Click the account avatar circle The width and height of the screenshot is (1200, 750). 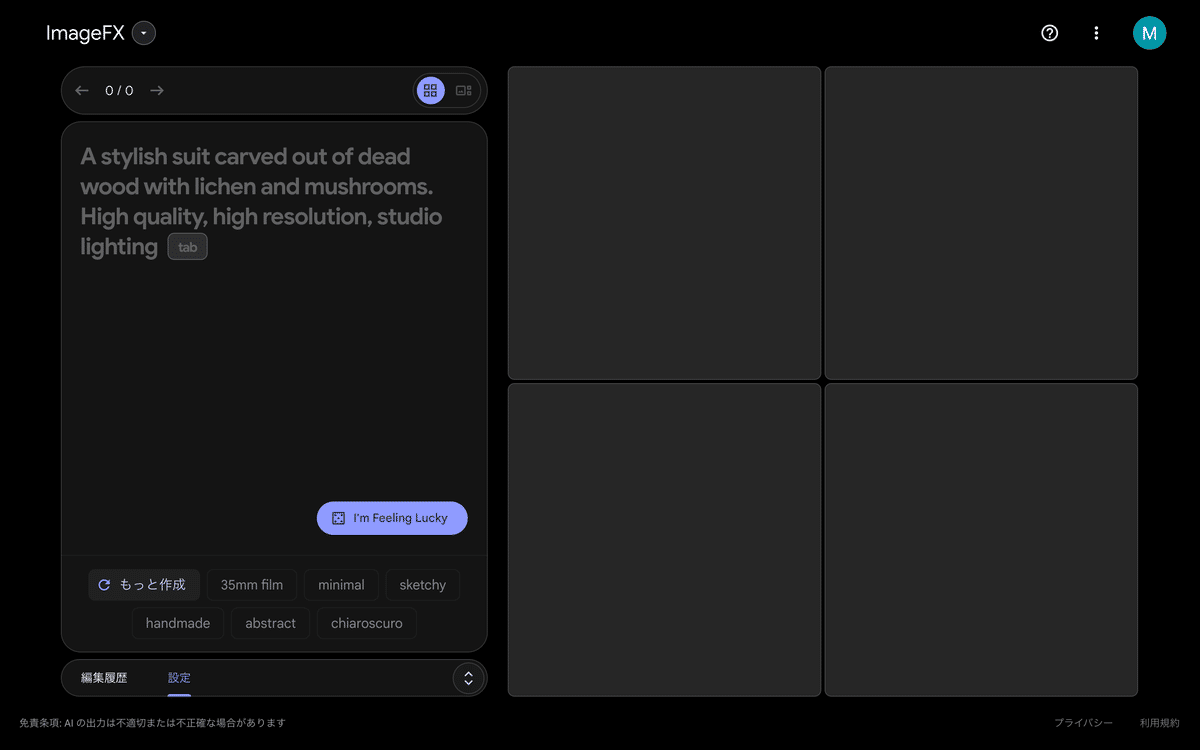click(1149, 33)
